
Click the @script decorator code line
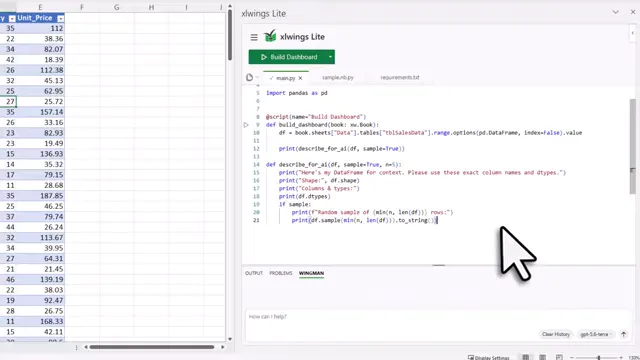click(316, 117)
